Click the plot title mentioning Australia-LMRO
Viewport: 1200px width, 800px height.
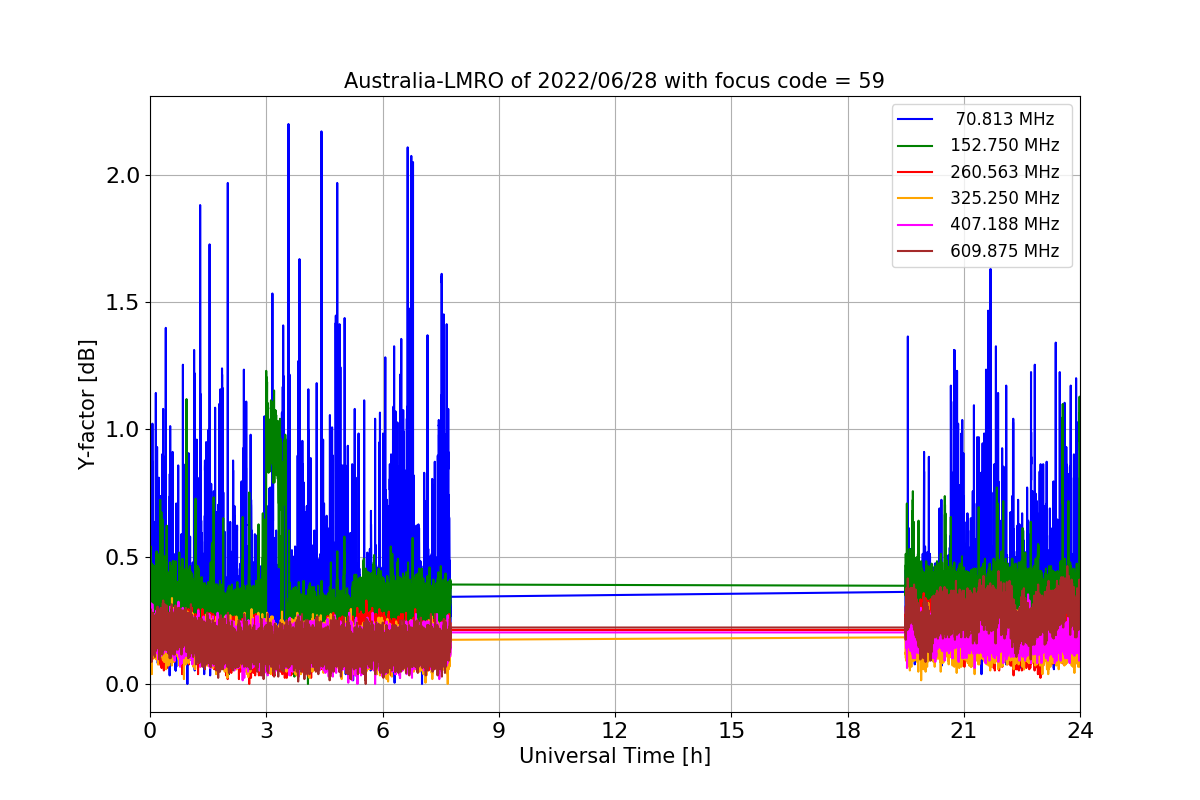click(614, 81)
